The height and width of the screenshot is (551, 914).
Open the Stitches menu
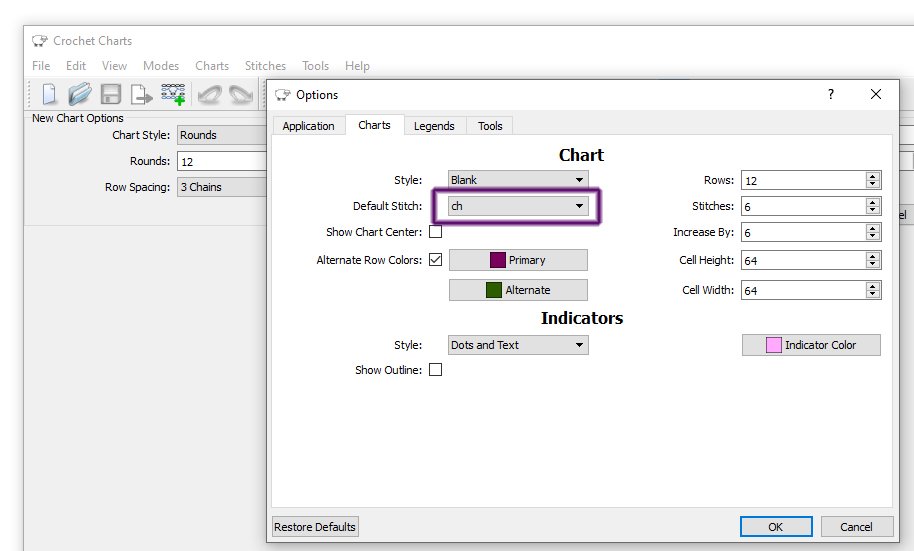click(265, 66)
